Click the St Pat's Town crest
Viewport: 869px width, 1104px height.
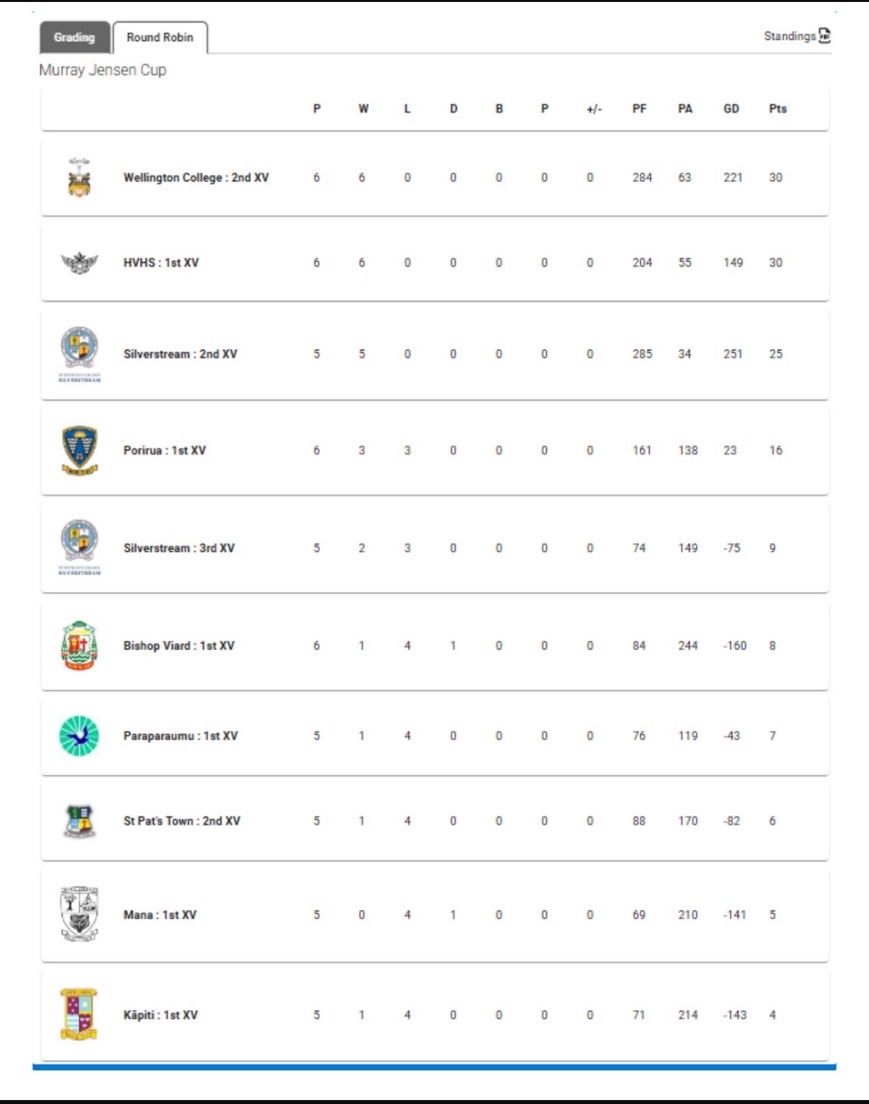click(80, 821)
